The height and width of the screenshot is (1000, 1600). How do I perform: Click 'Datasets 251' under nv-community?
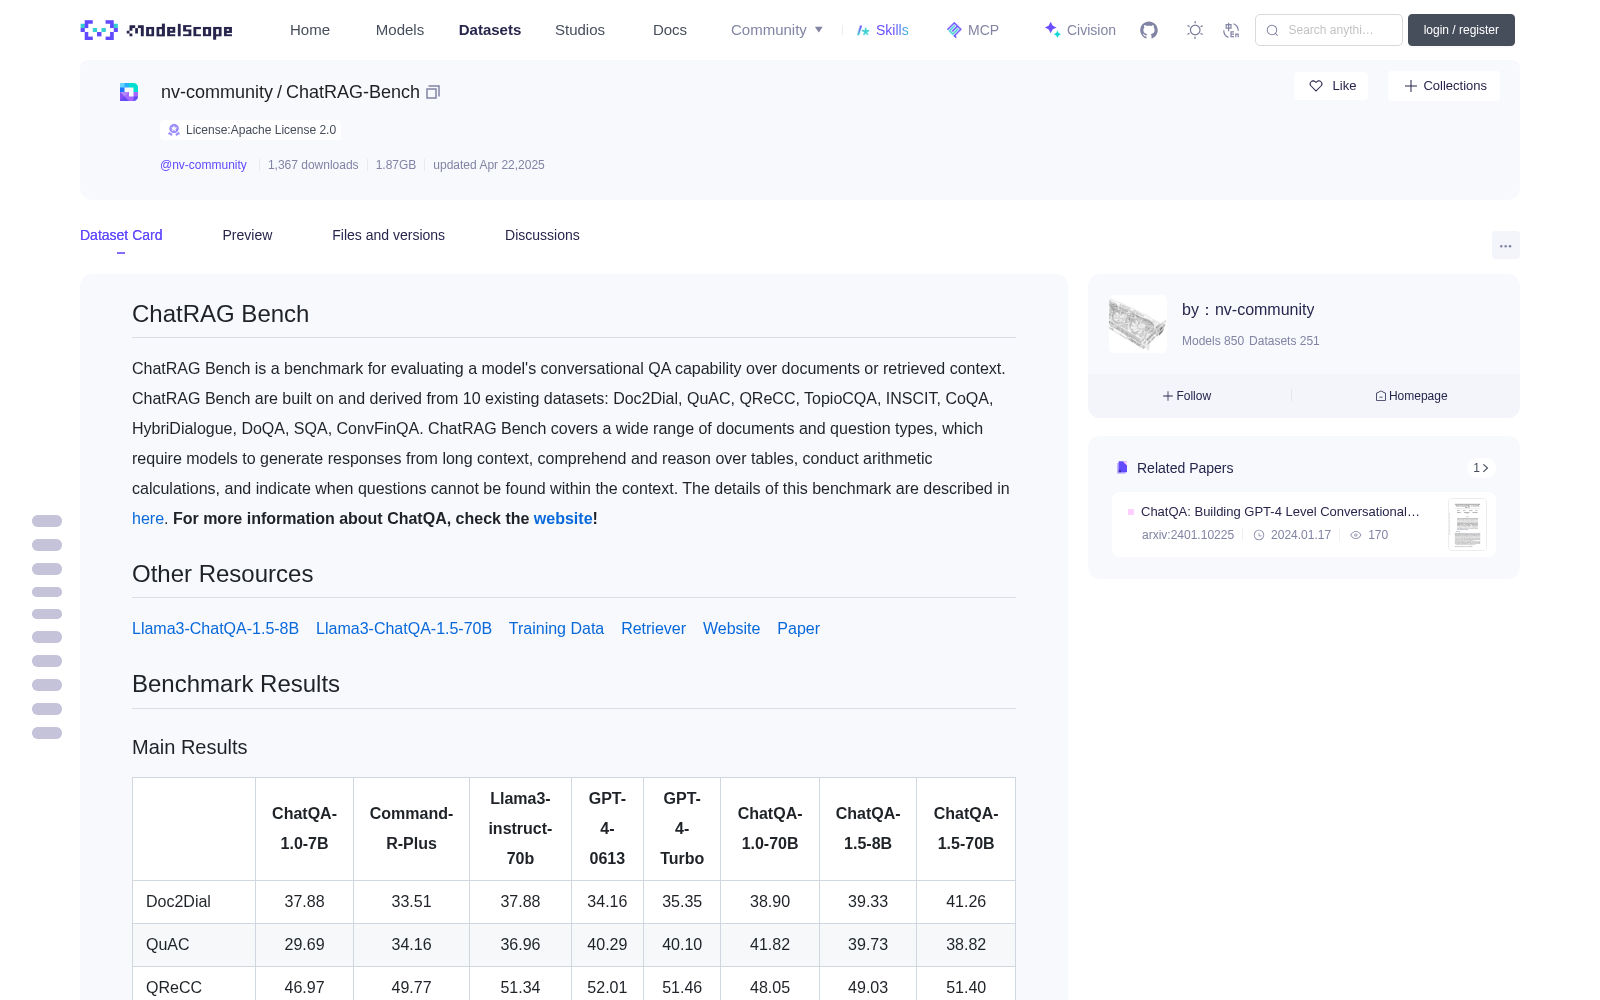point(1284,341)
